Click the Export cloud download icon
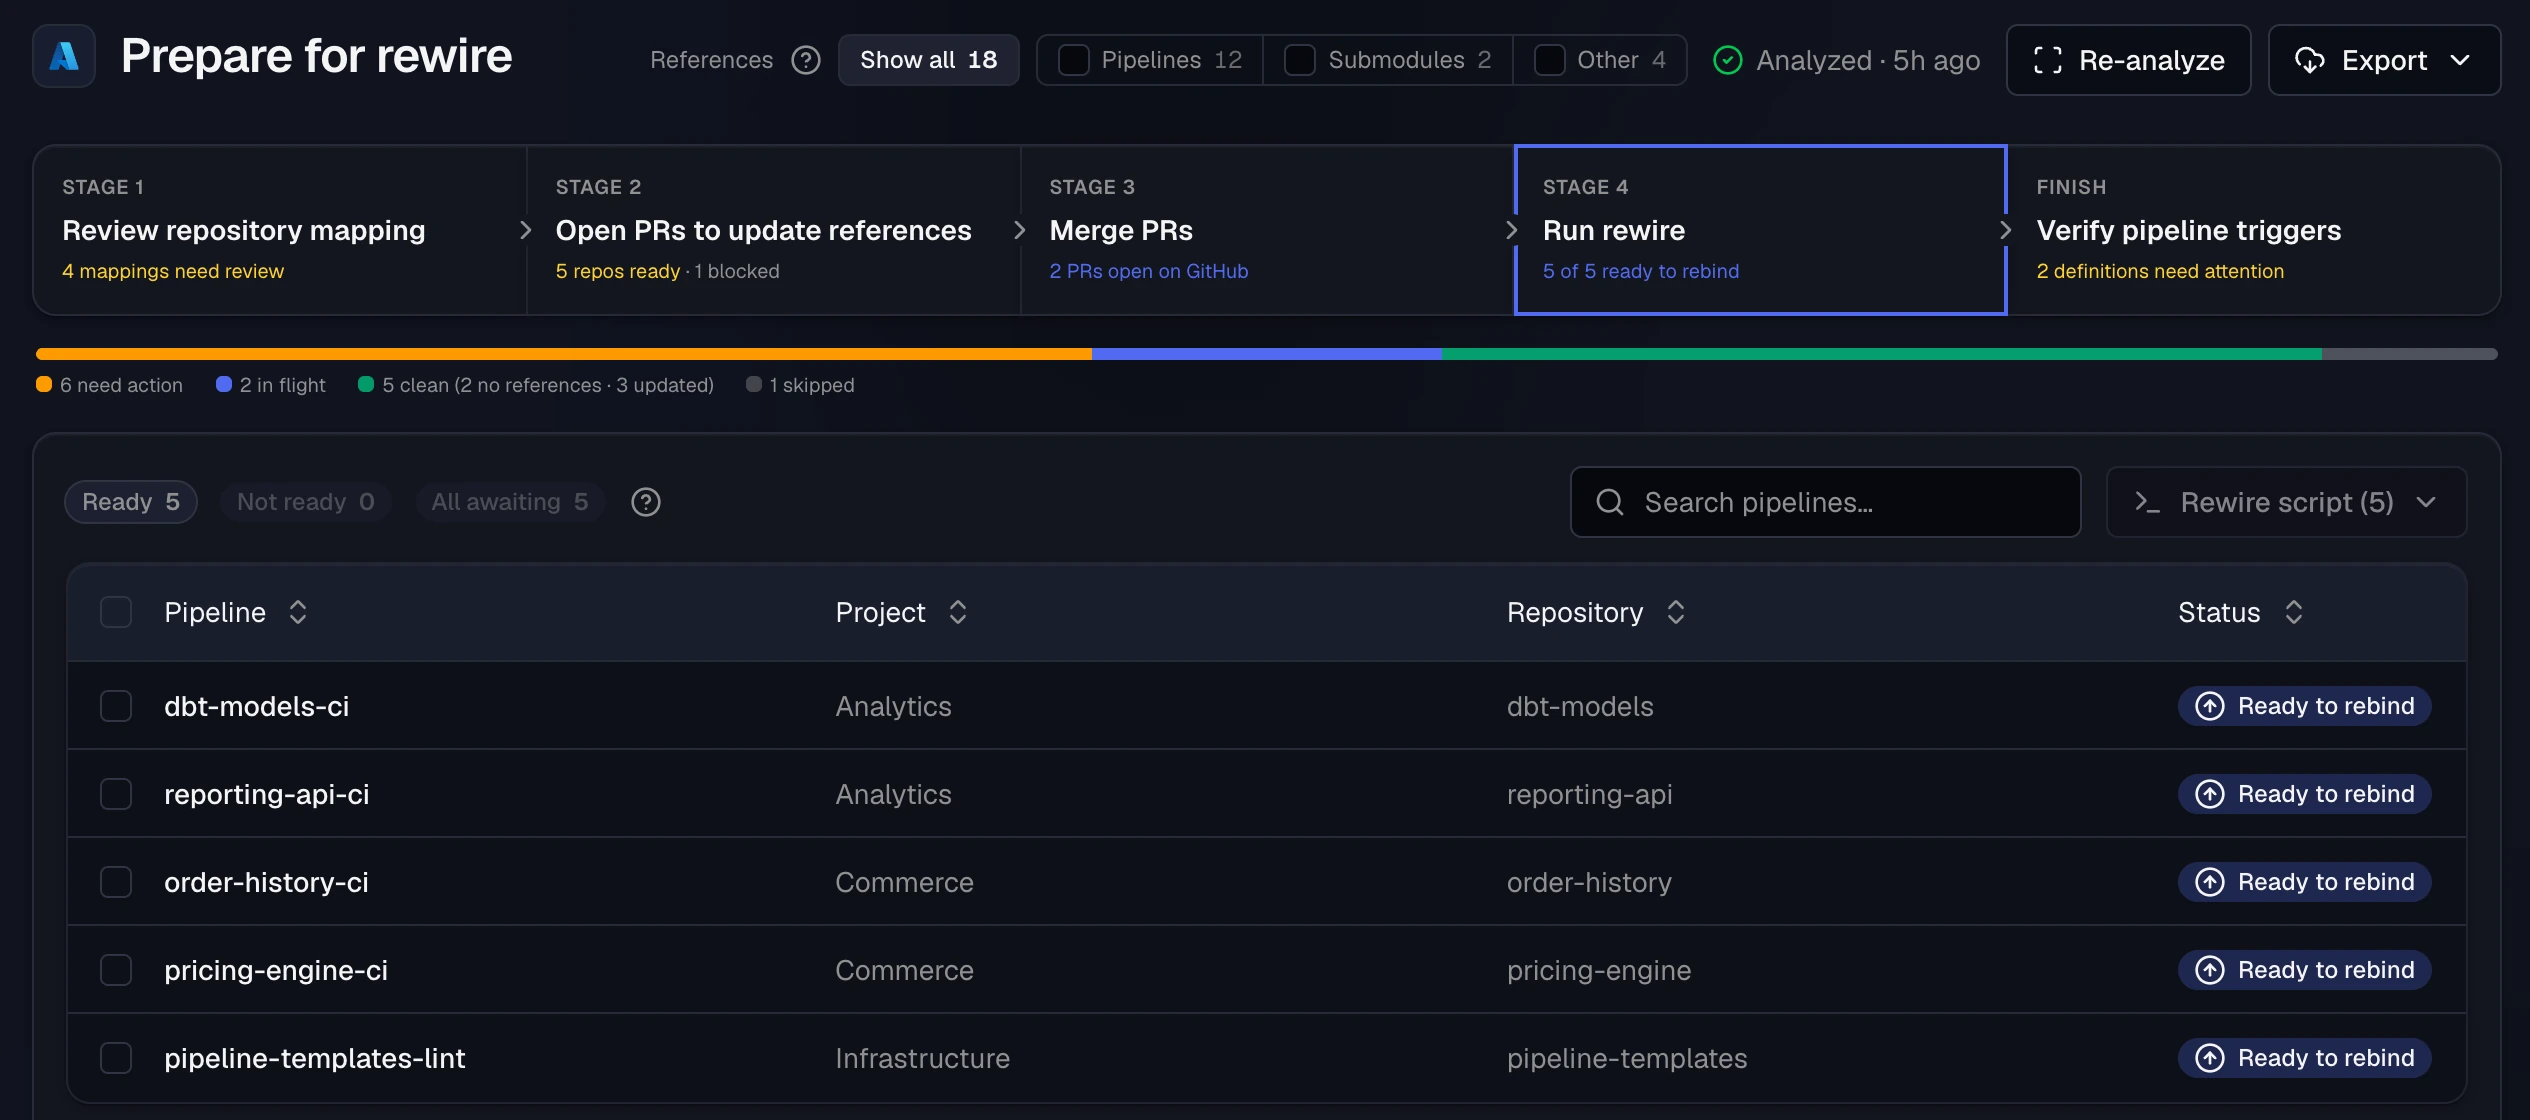Viewport: 2530px width, 1120px height. pos(2310,60)
